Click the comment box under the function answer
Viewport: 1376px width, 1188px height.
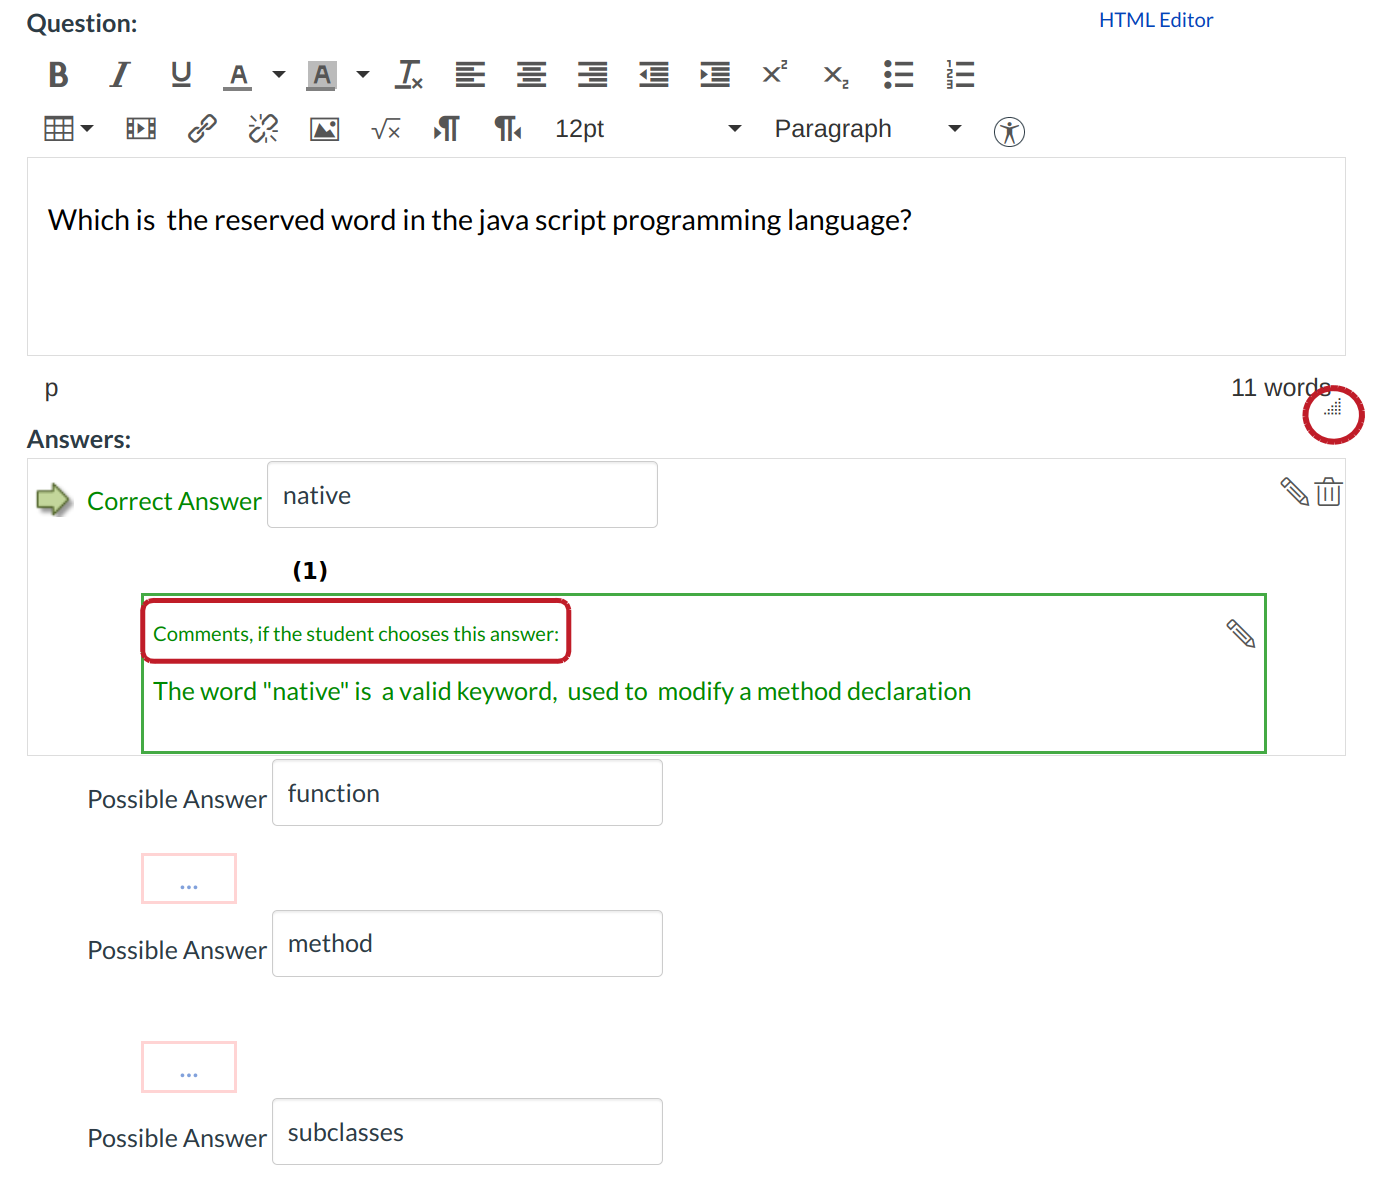click(189, 879)
